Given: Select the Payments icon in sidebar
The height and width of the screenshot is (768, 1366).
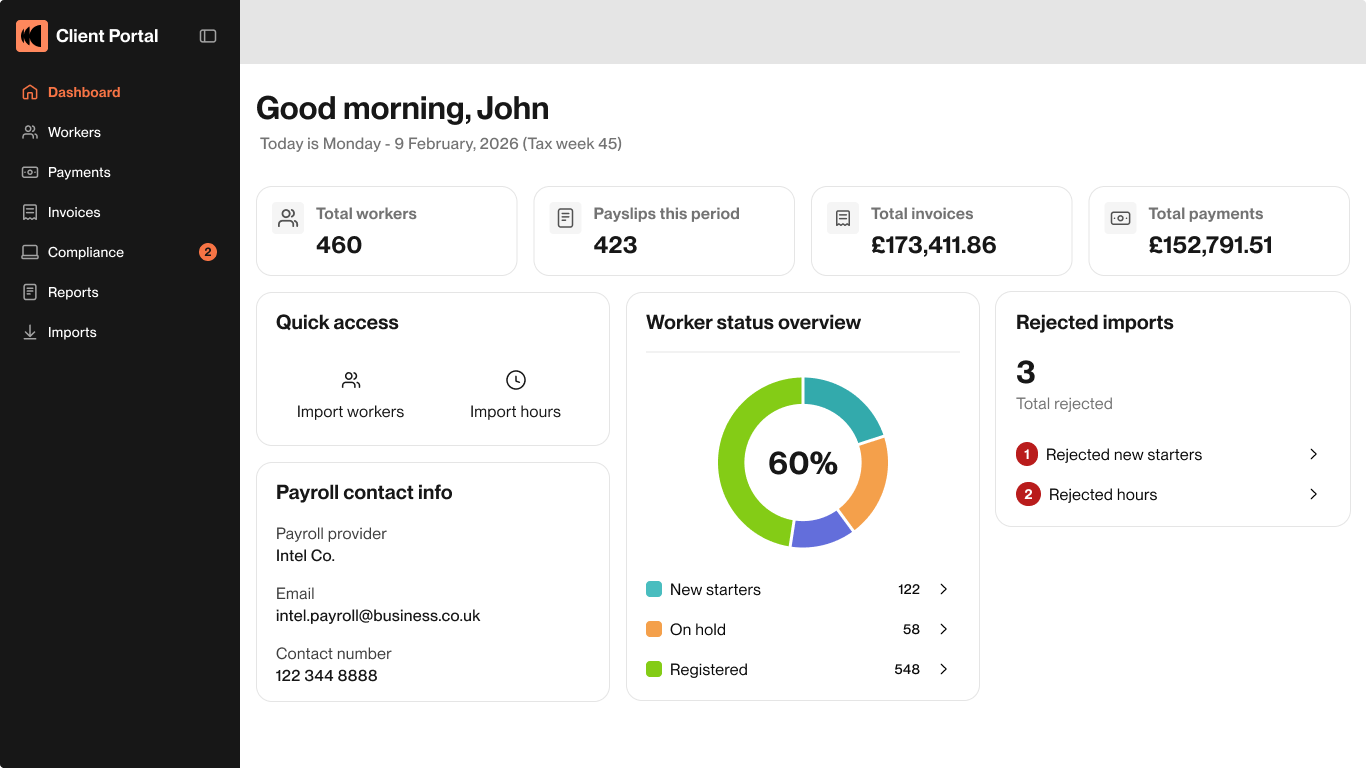Looking at the screenshot, I should 29,172.
